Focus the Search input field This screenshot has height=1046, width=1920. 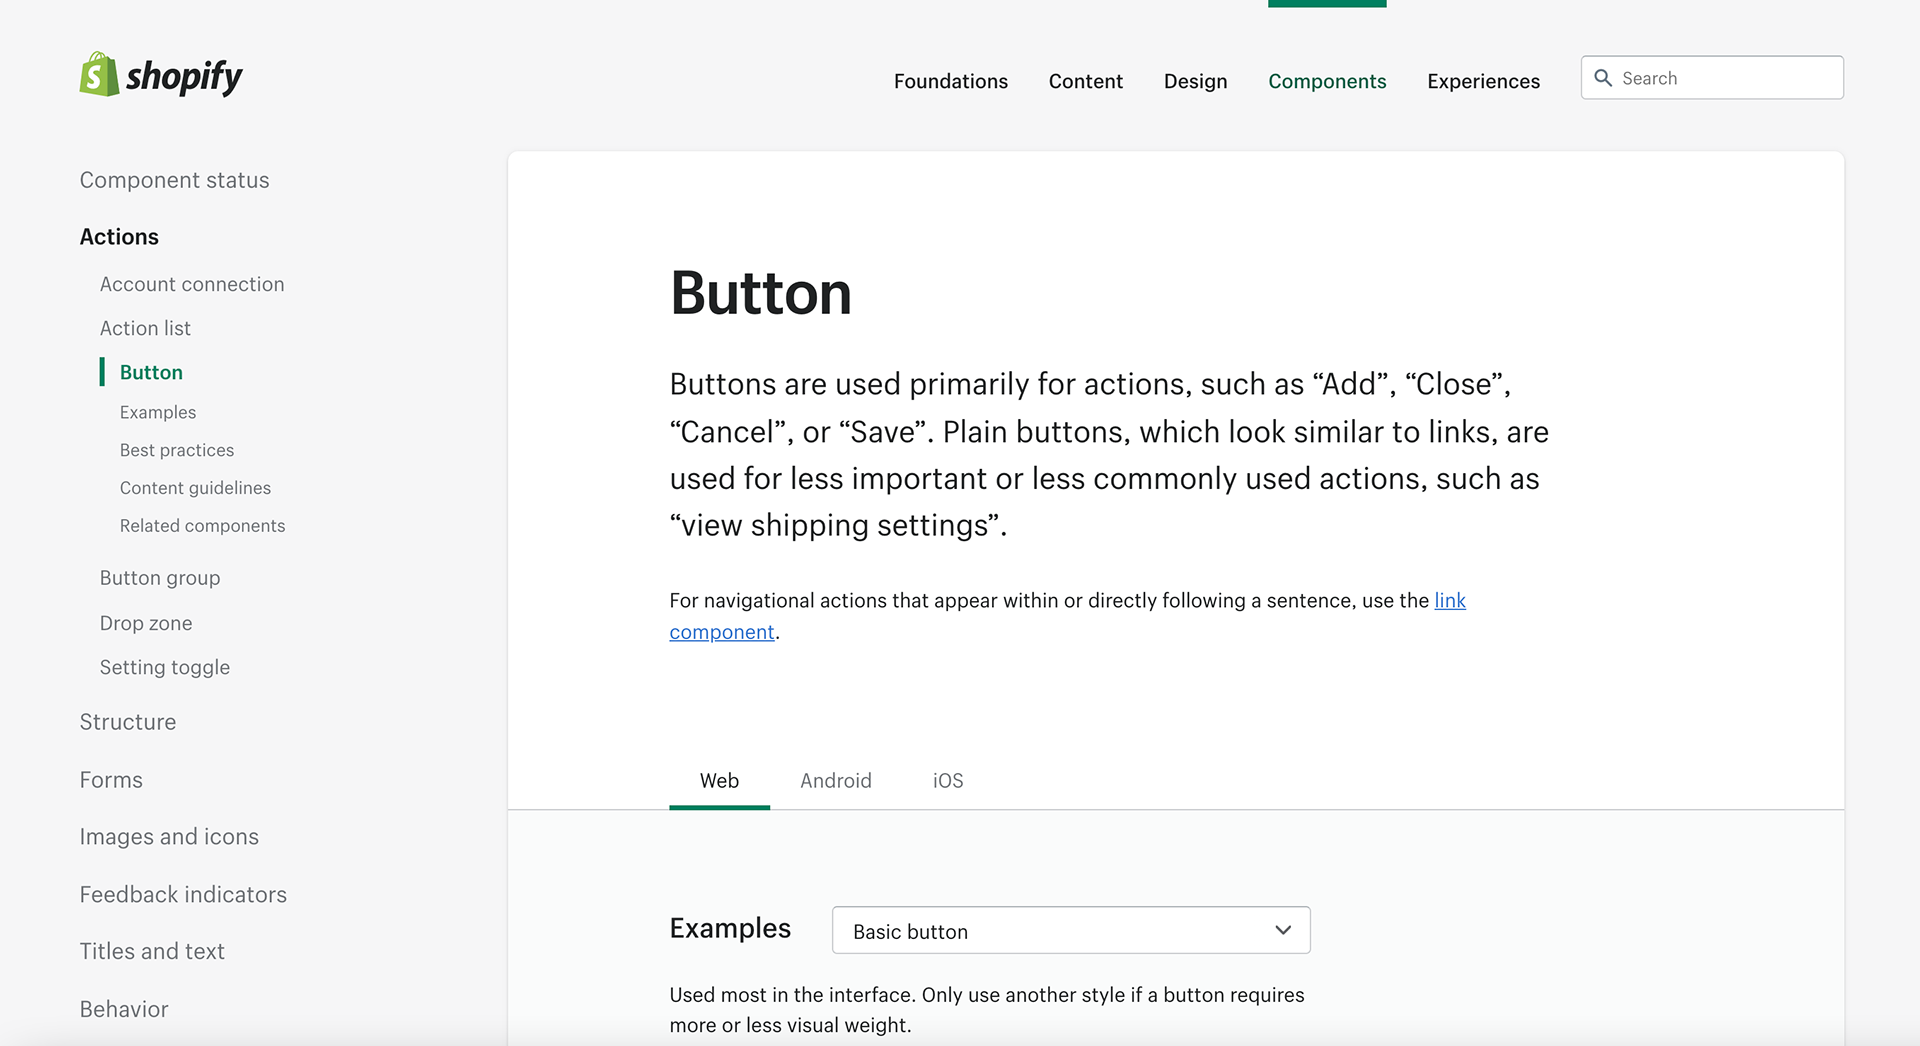point(1712,78)
